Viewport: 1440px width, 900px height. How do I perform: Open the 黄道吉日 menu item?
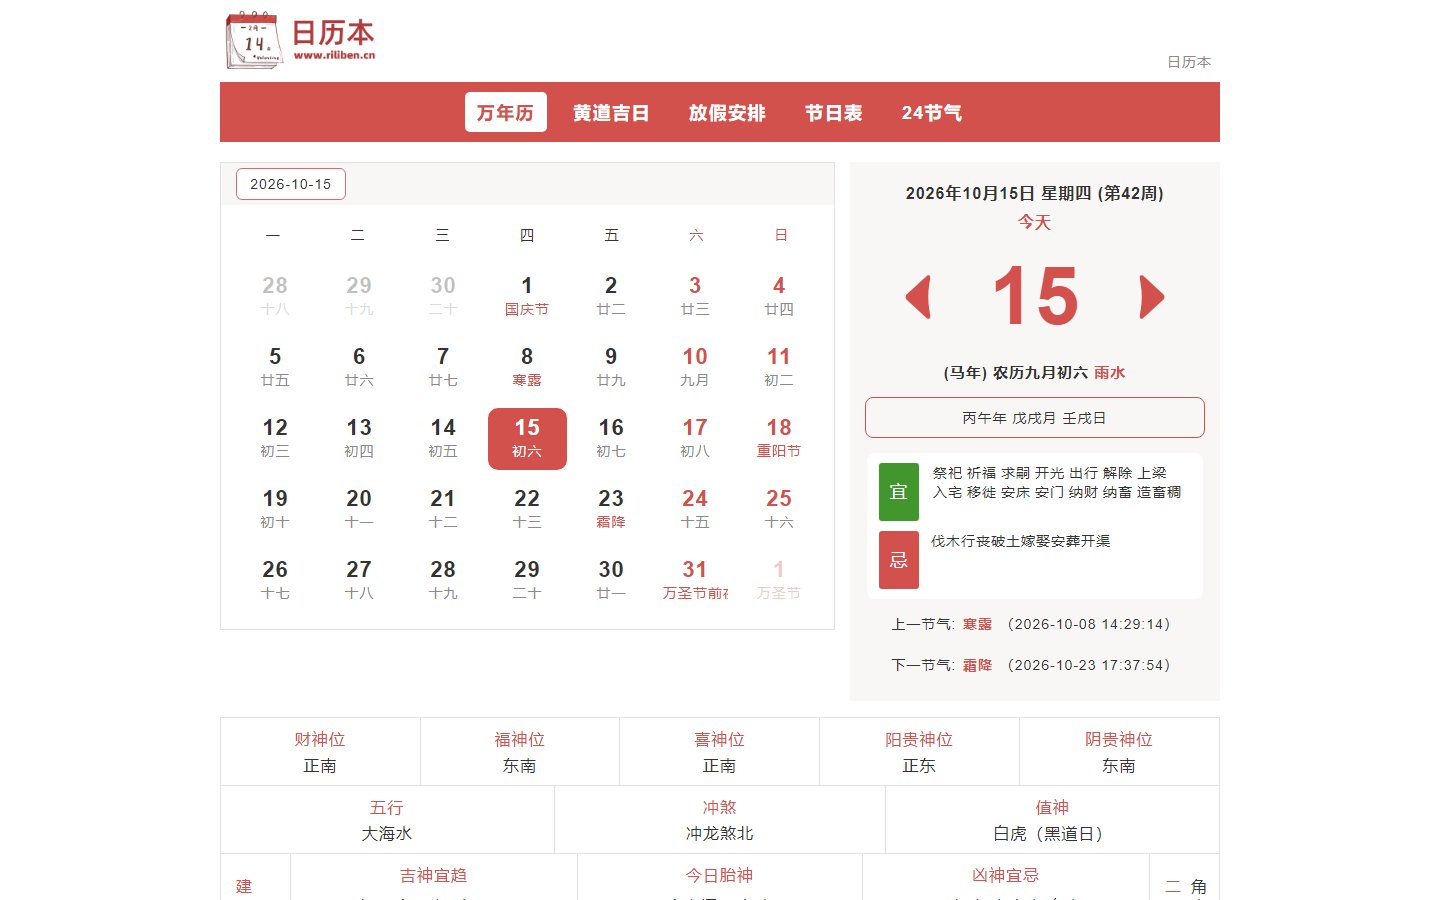coord(611,112)
